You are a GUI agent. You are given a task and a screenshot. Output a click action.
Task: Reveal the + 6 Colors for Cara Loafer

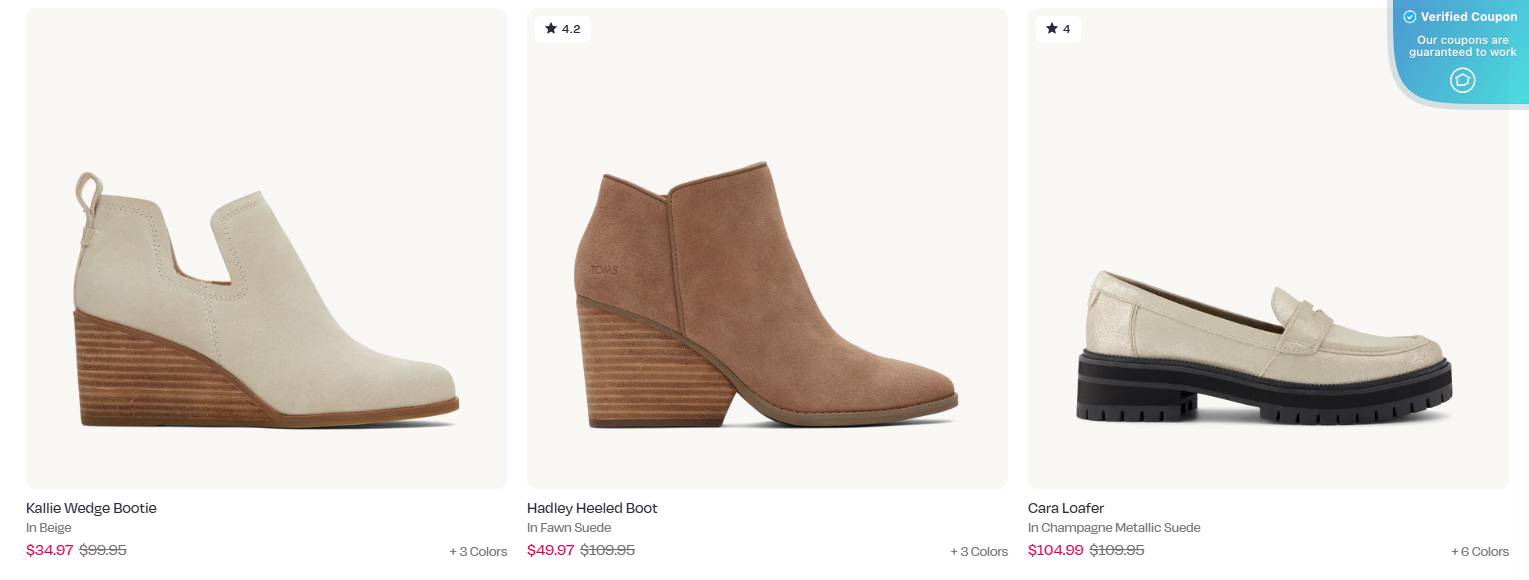pyautogui.click(x=1480, y=551)
